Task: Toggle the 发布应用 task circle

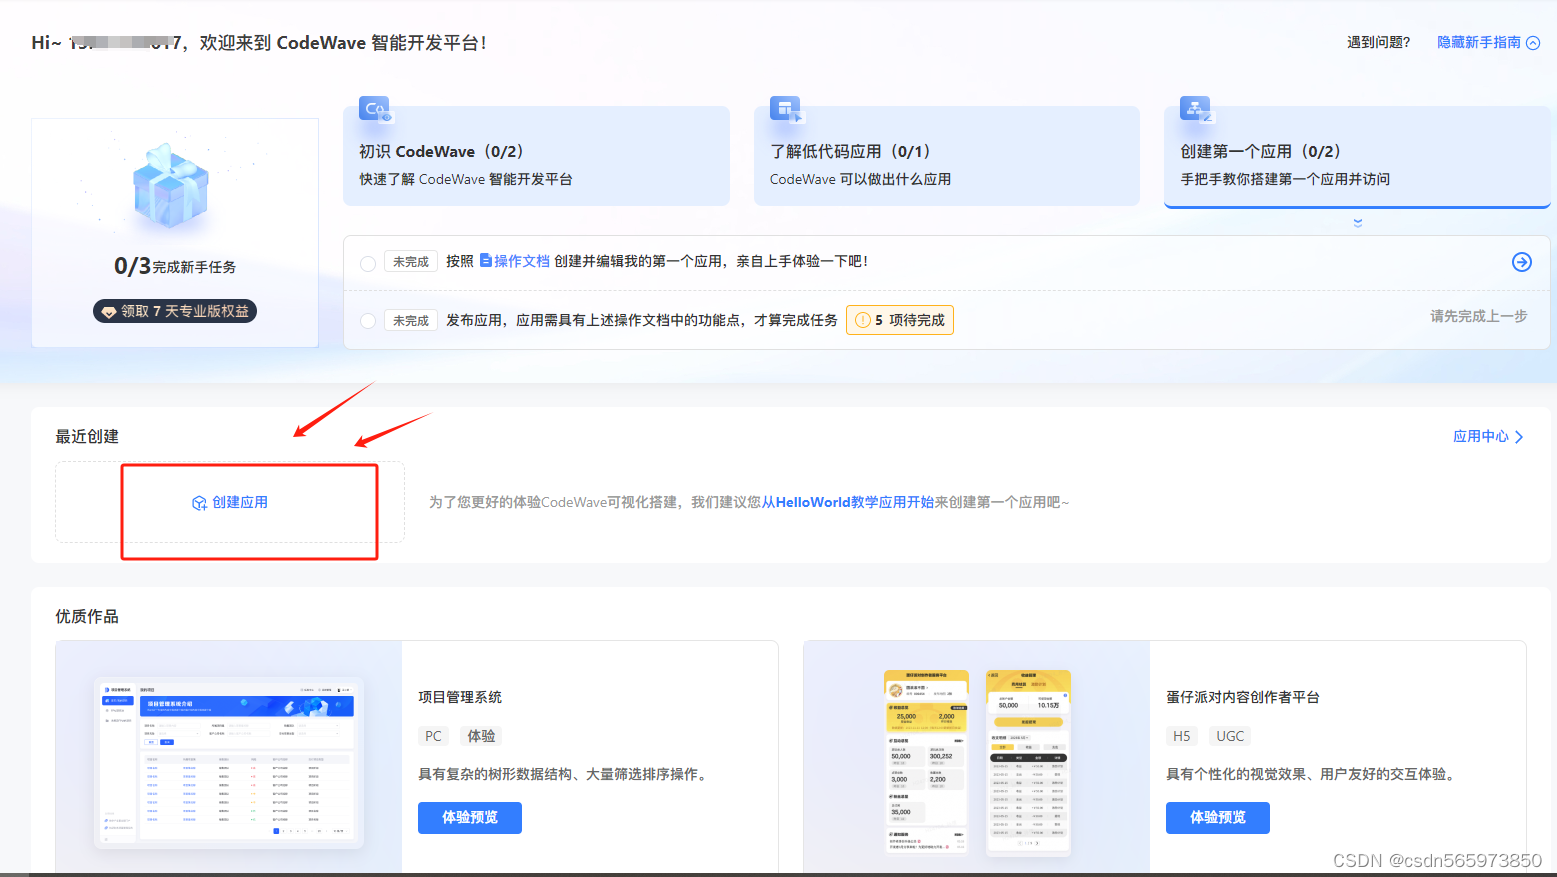Action: pos(368,321)
